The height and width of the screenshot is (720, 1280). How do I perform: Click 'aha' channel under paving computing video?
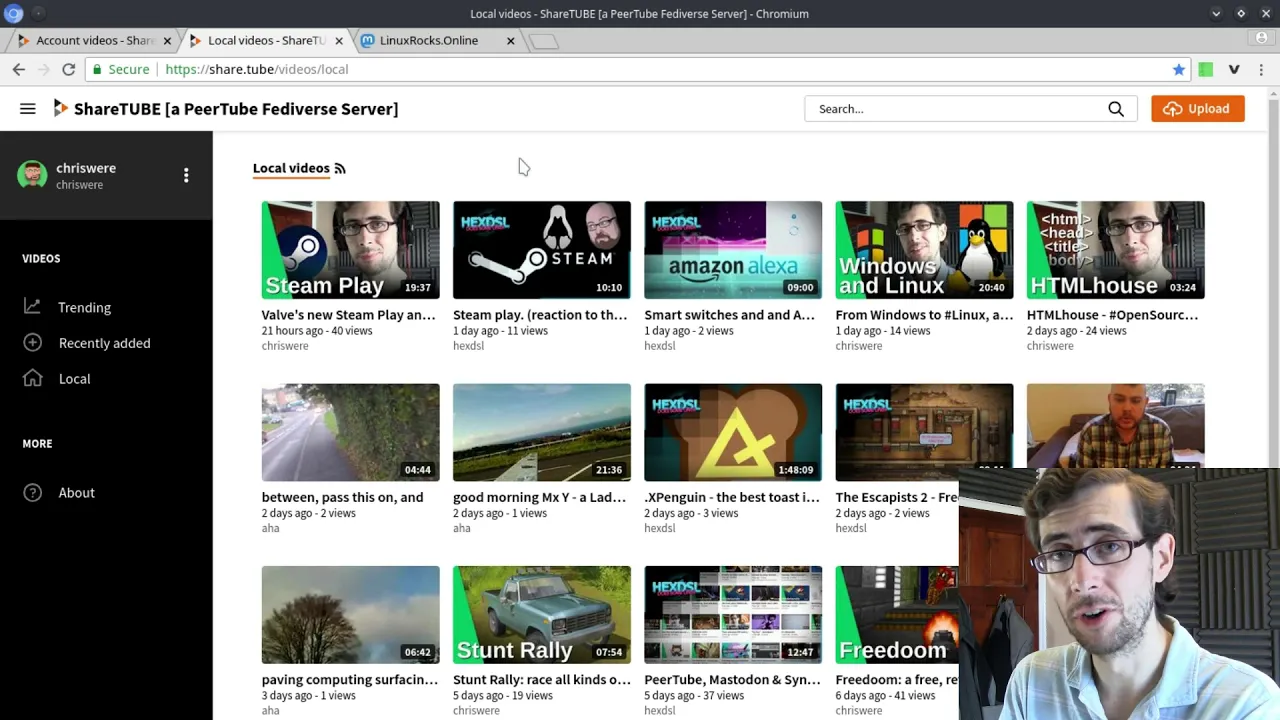pyautogui.click(x=270, y=711)
